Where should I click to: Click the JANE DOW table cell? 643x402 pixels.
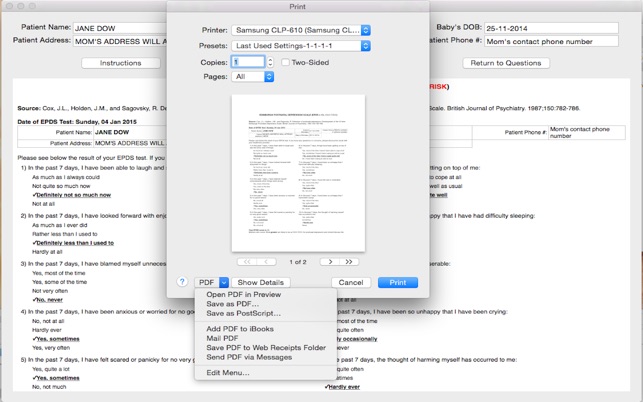pyautogui.click(x=130, y=132)
